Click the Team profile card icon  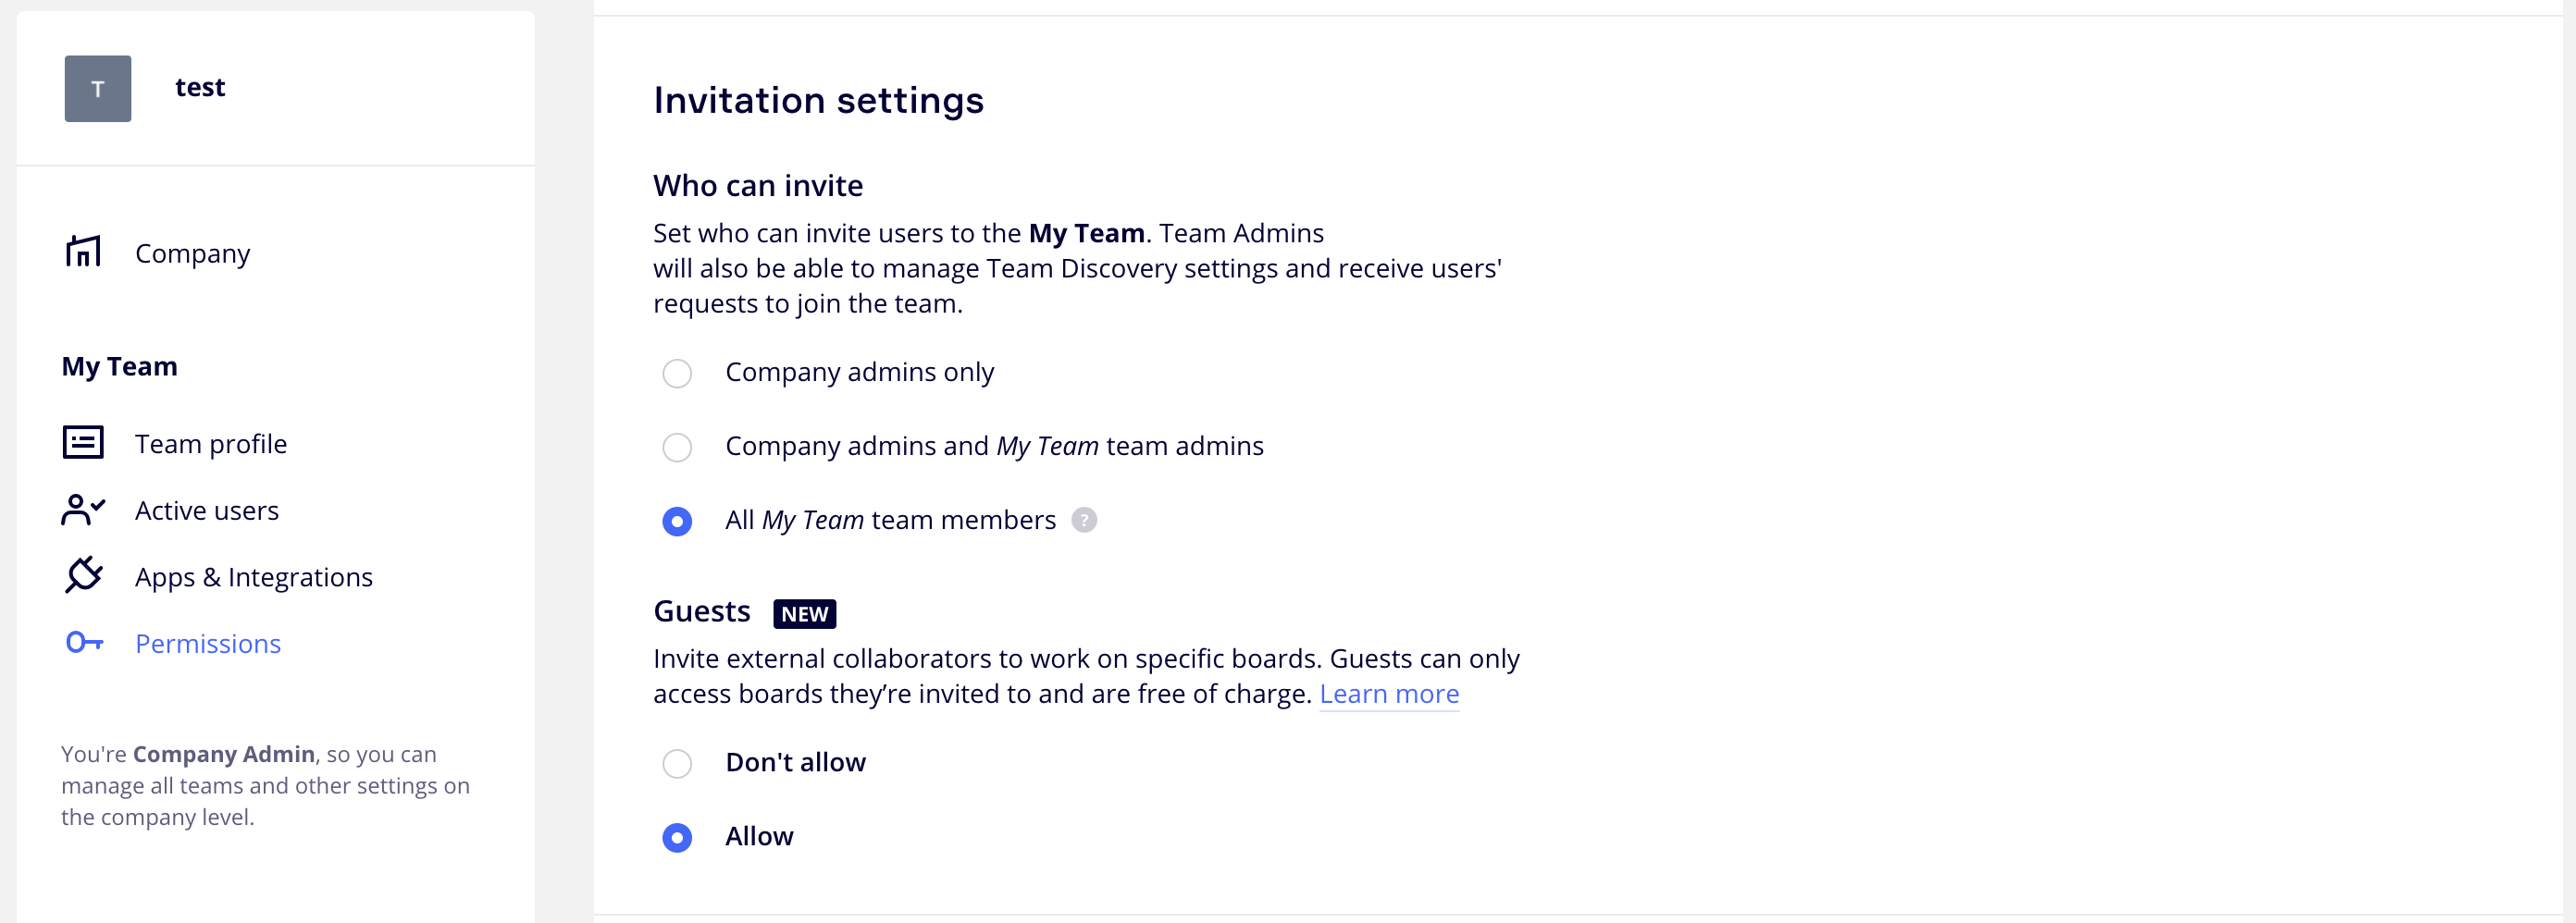(83, 442)
